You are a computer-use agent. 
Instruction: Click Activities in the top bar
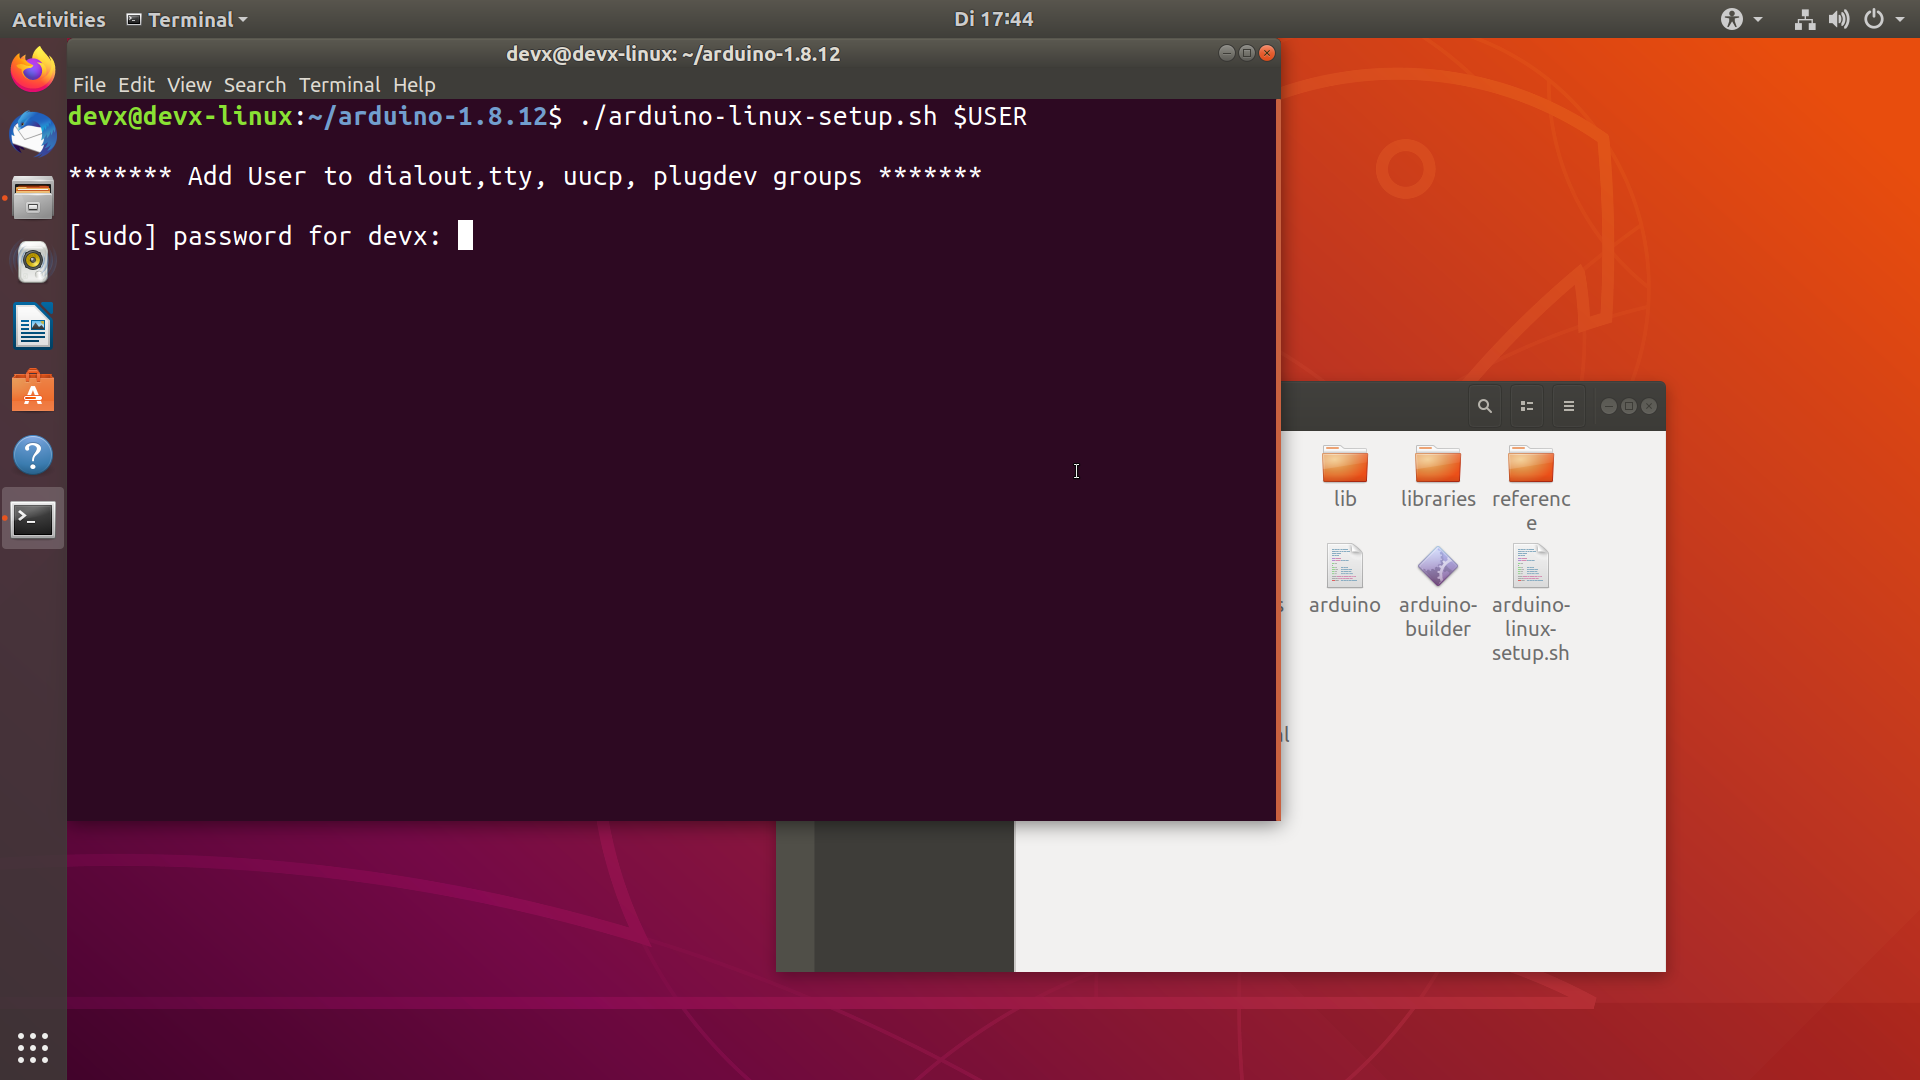(59, 19)
